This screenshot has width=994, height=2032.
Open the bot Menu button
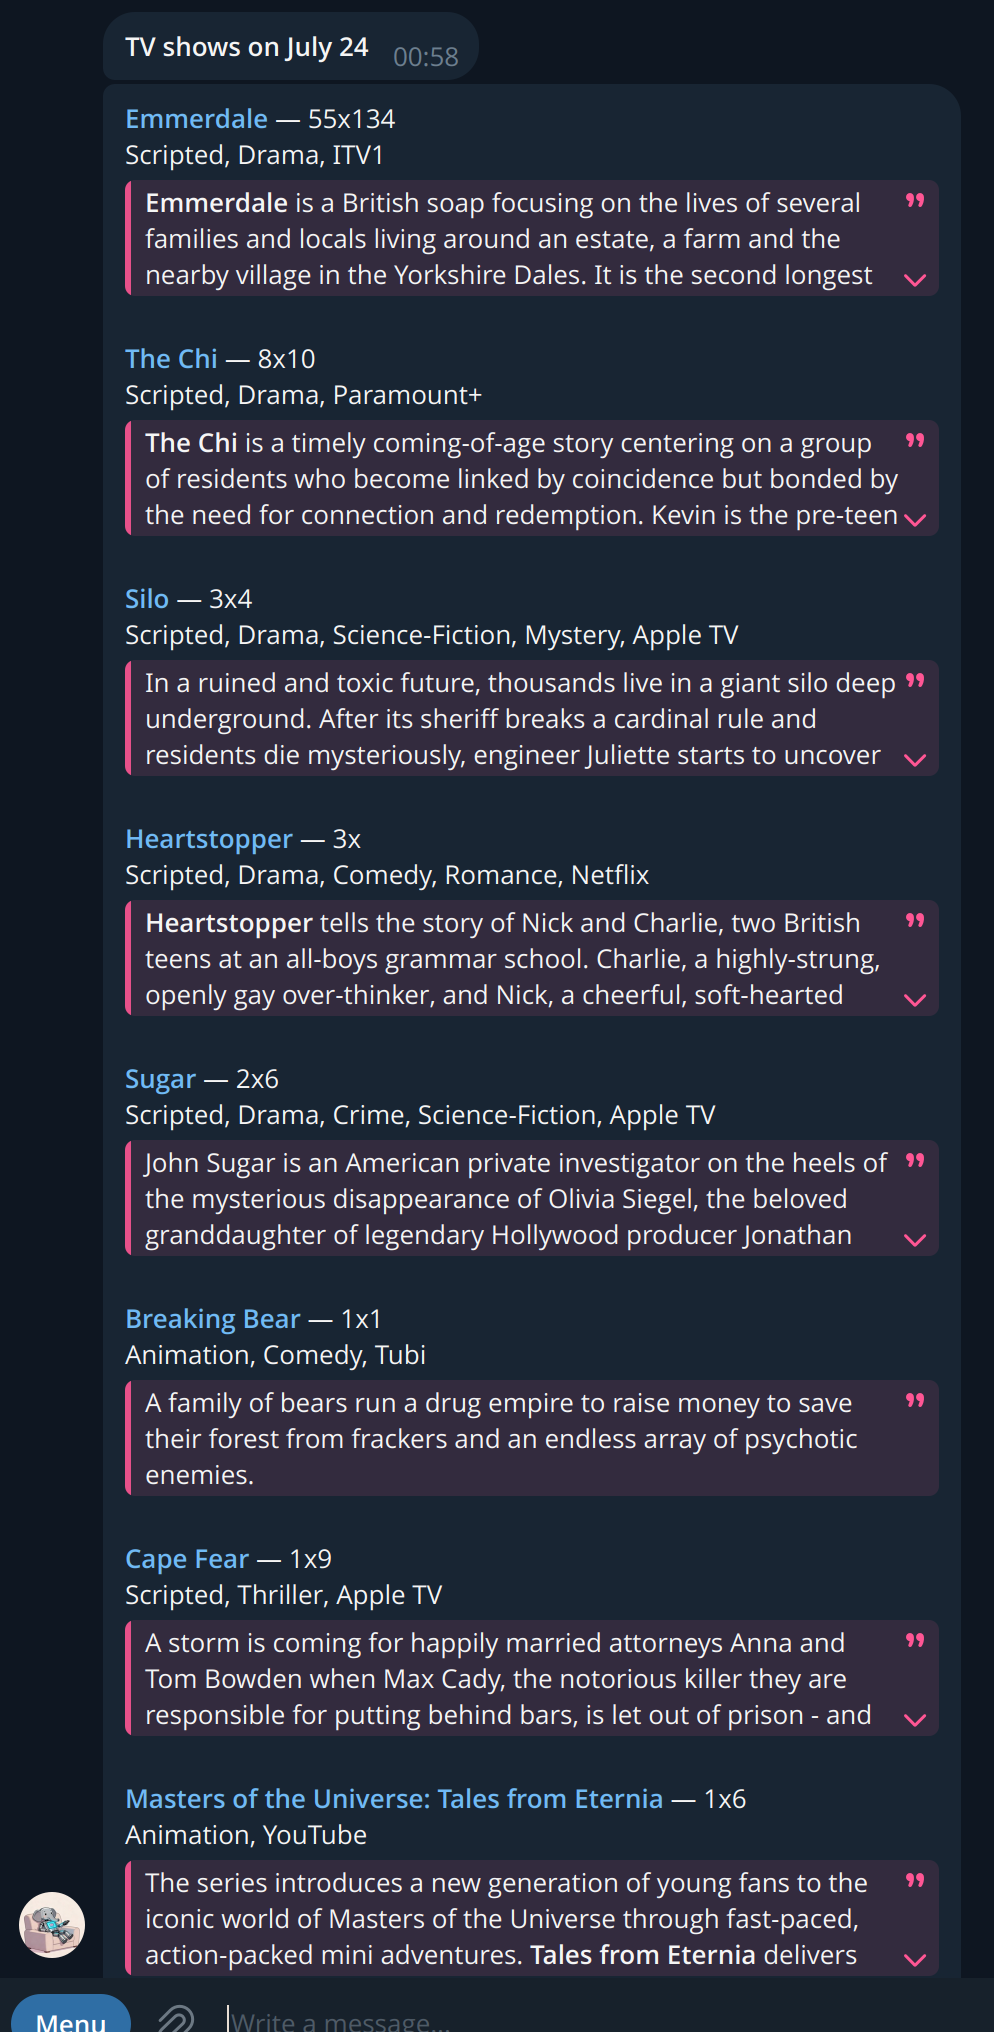click(71, 2014)
